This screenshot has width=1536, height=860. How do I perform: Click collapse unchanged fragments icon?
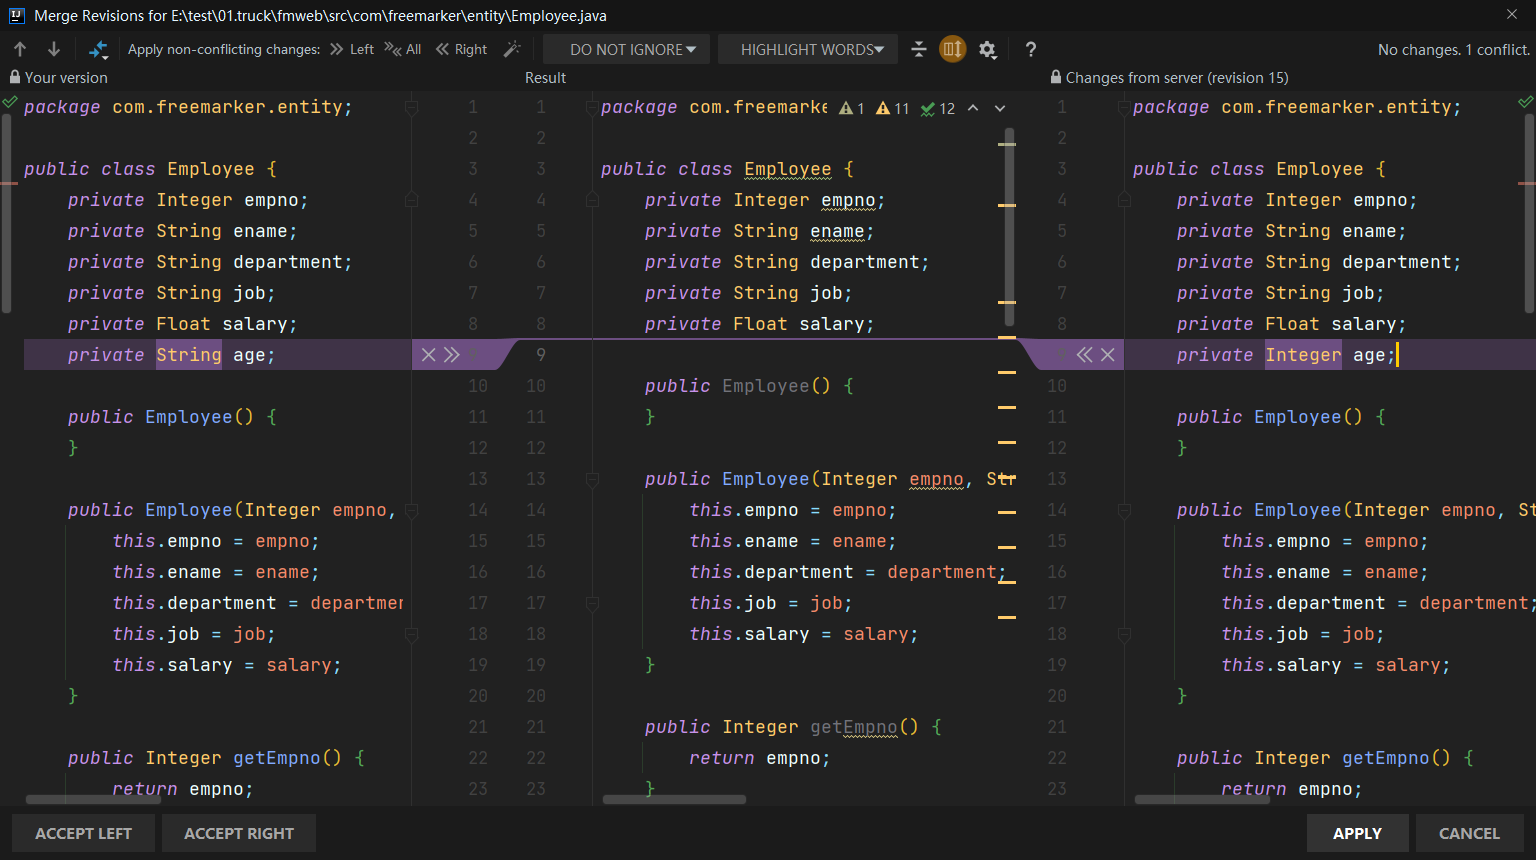[919, 49]
